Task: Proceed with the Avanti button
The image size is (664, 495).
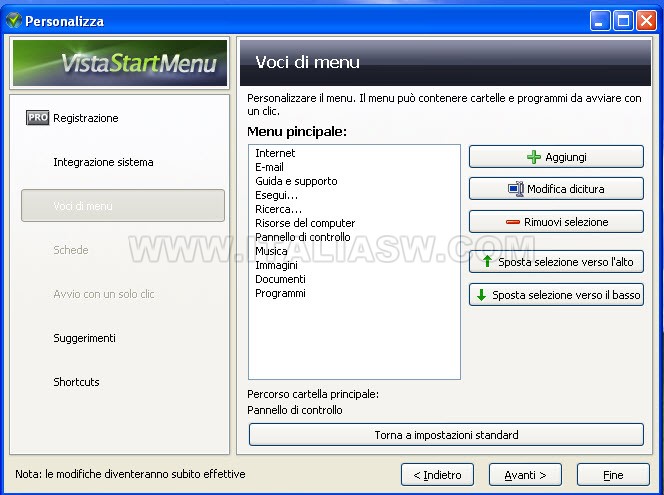Action: (x=525, y=475)
